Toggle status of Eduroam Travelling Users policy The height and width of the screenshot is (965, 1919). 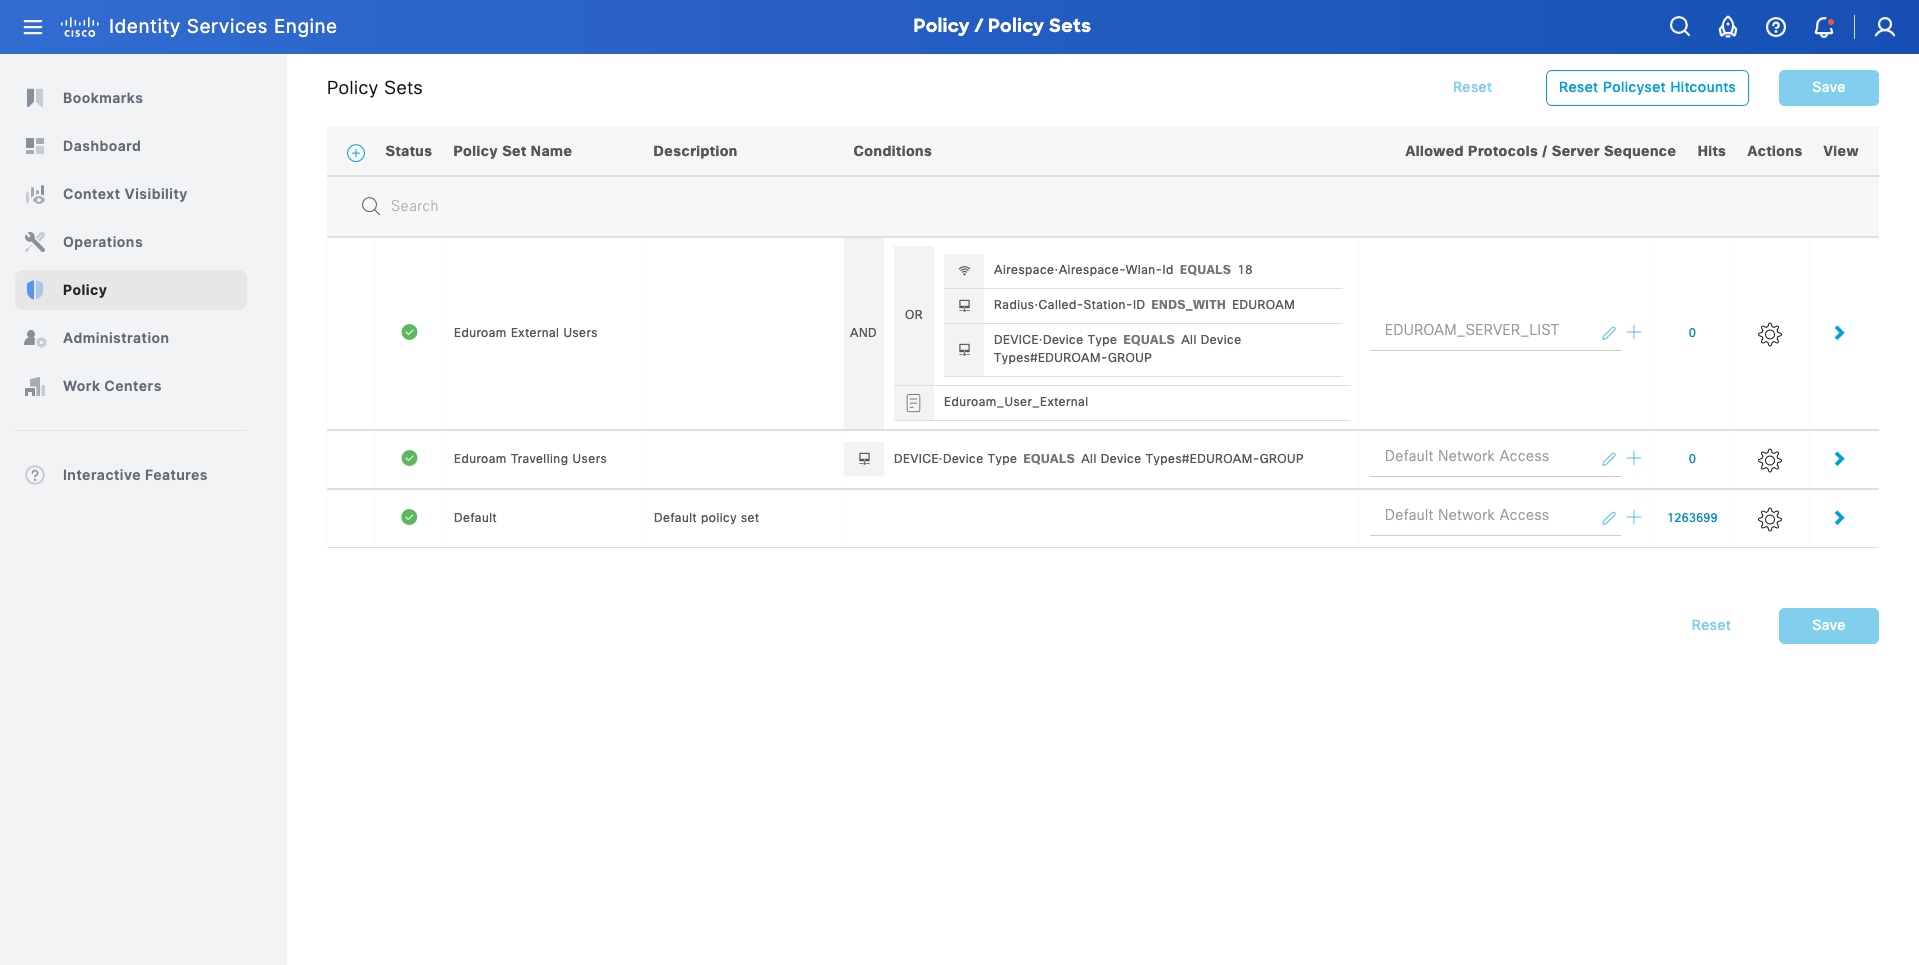409,458
